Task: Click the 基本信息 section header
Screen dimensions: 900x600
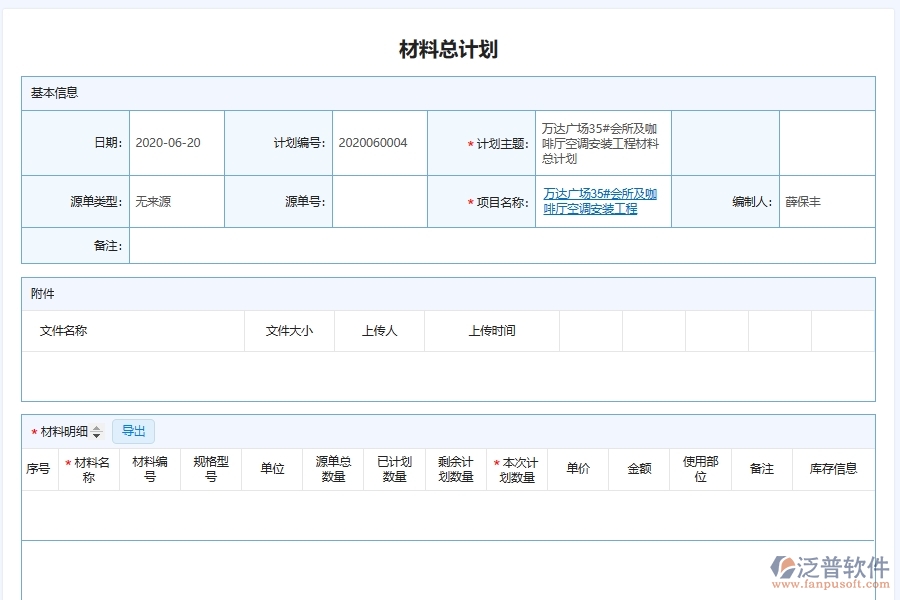Action: (x=48, y=92)
